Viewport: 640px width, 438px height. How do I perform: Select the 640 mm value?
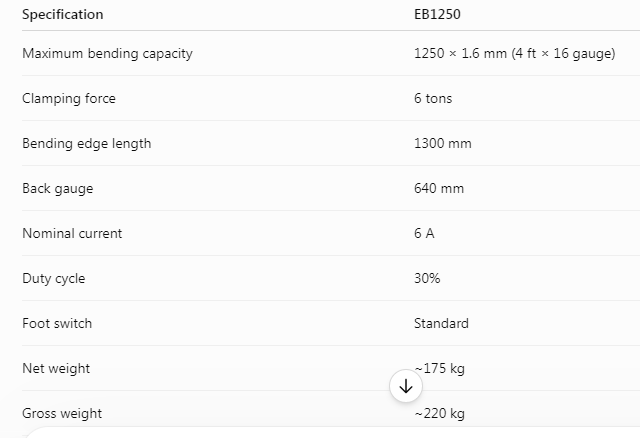(439, 188)
